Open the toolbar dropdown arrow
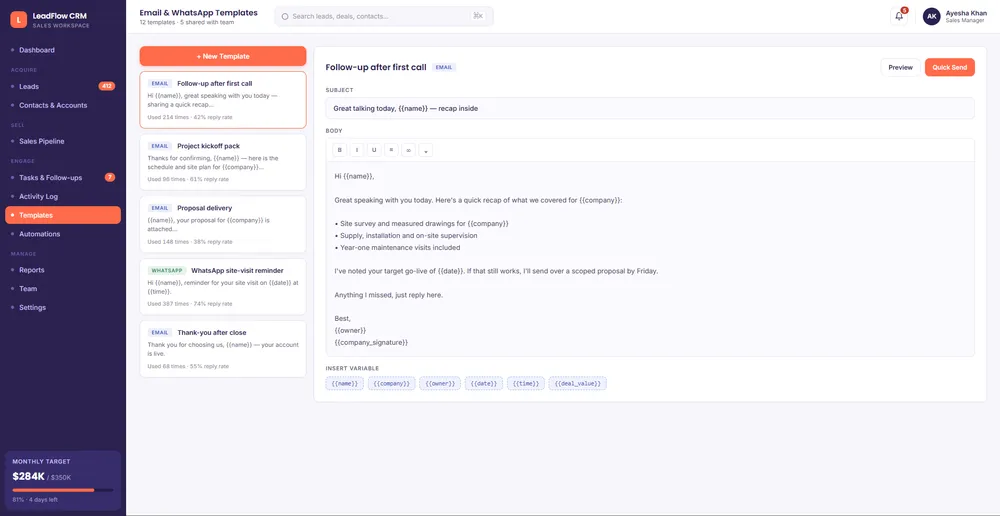The height and width of the screenshot is (516, 1000). point(426,151)
